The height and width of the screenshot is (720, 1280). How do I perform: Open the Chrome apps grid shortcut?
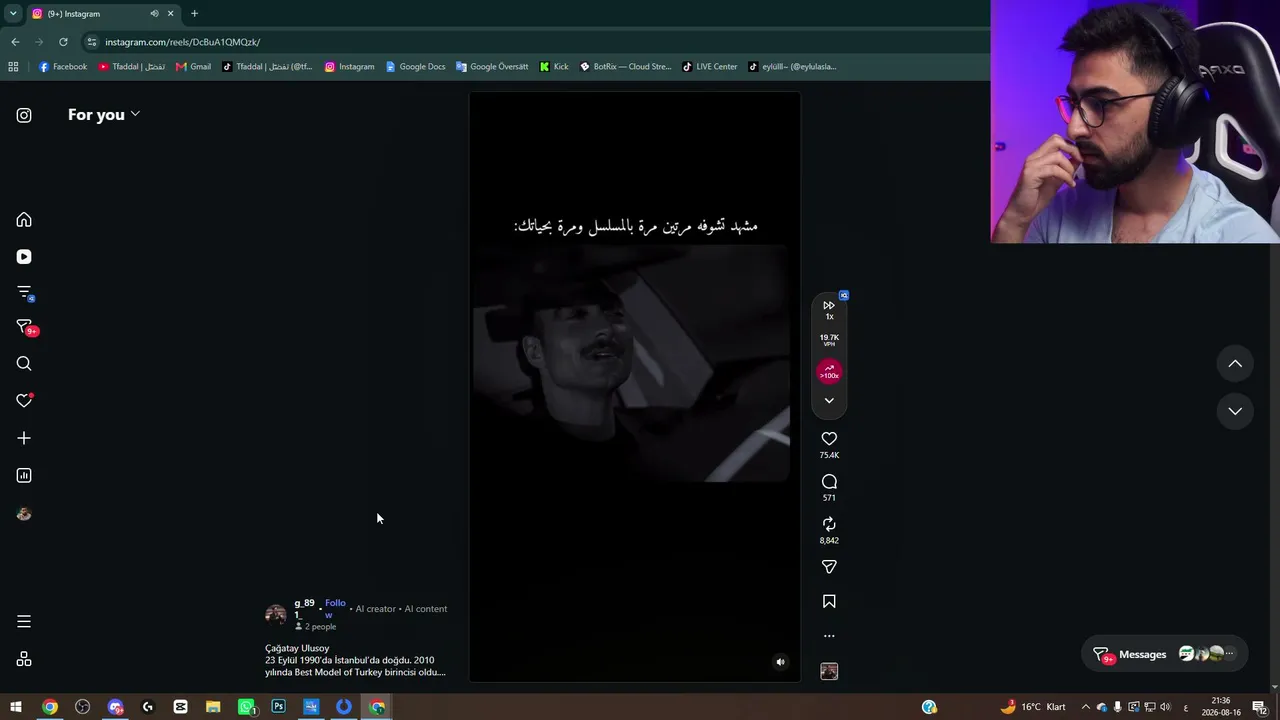tap(13, 67)
